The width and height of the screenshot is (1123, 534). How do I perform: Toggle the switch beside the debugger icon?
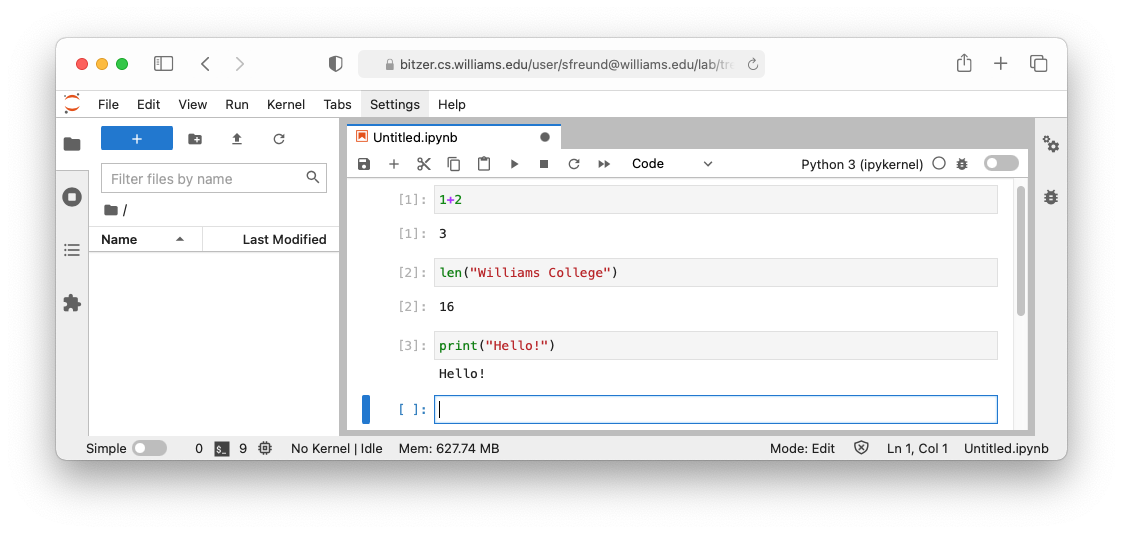click(1001, 164)
